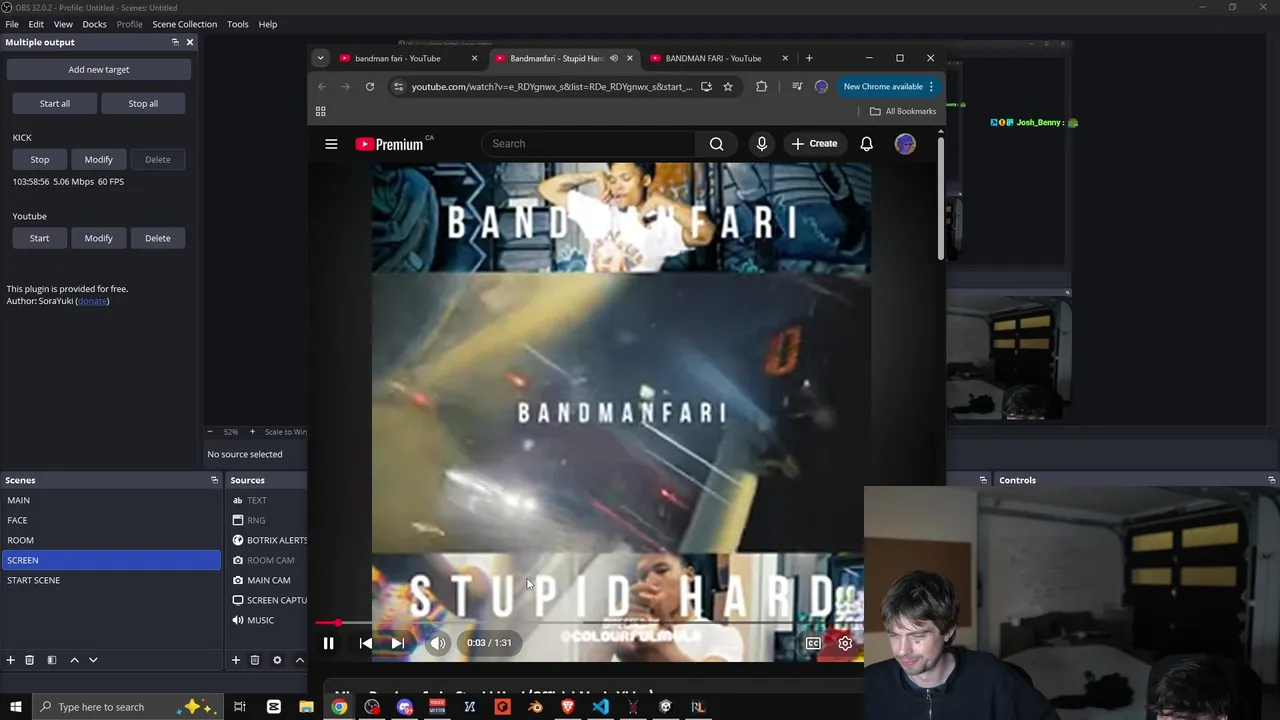Go to YouTube Premium home logo
This screenshot has width=1280, height=720.
390,144
